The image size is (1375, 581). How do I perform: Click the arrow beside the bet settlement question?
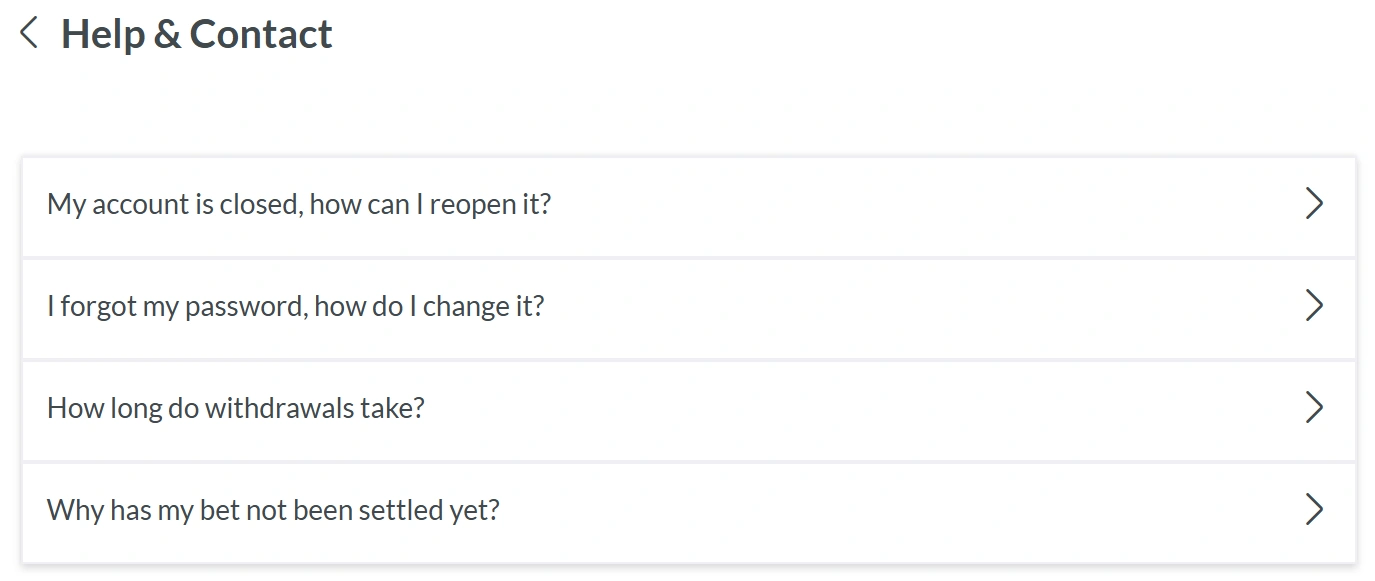click(x=1314, y=509)
